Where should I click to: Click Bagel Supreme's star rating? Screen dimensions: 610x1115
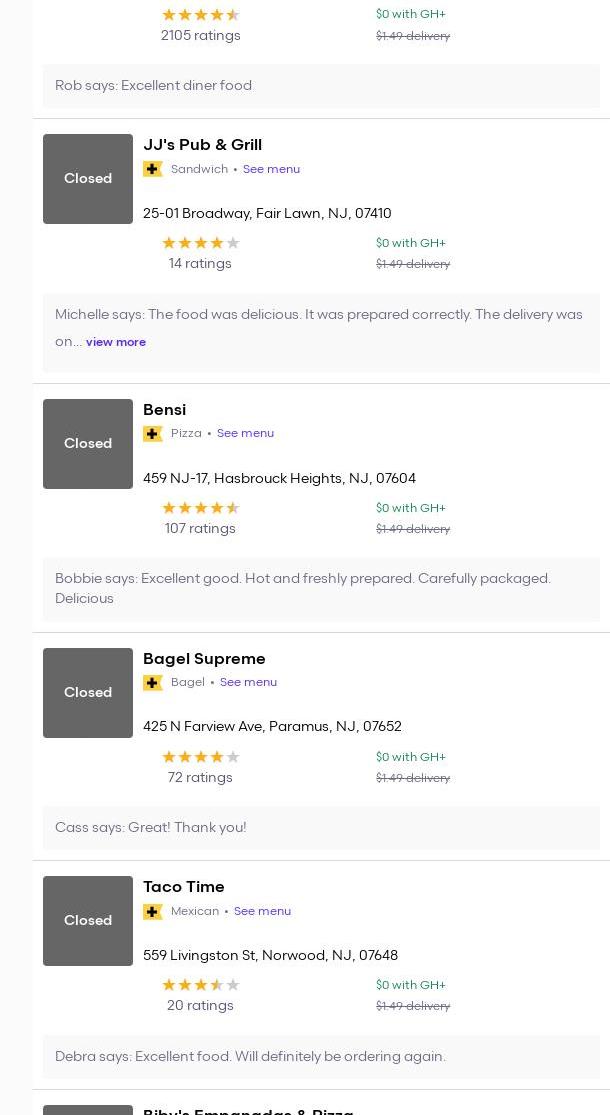(200, 757)
